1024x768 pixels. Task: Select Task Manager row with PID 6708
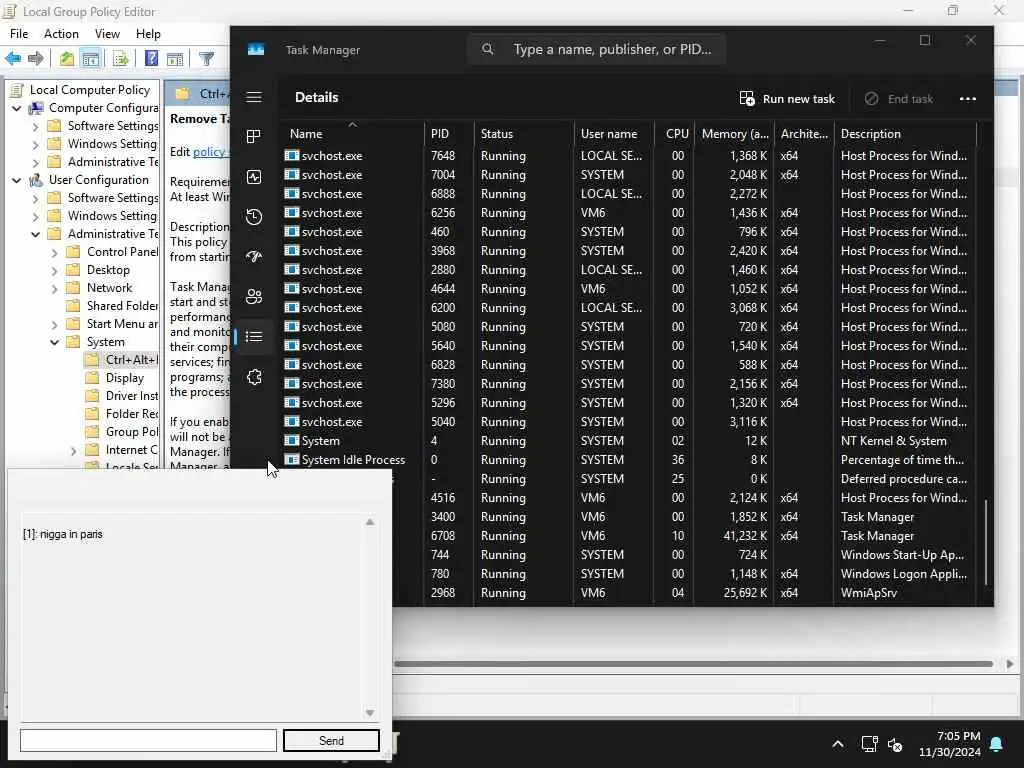[684, 536]
